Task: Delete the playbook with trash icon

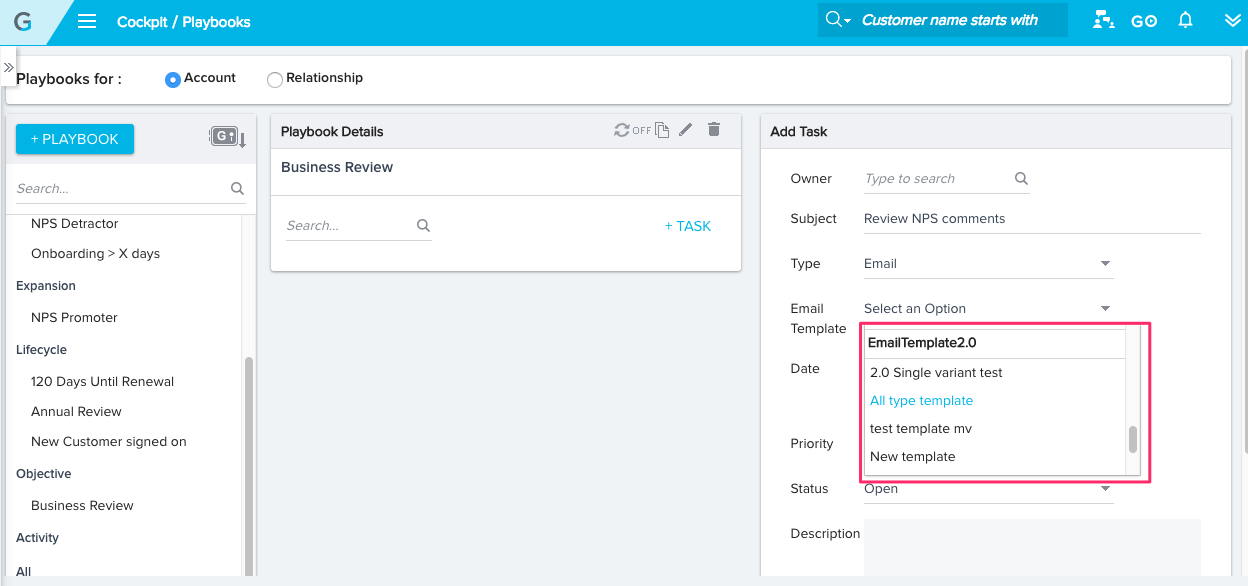Action: point(713,129)
